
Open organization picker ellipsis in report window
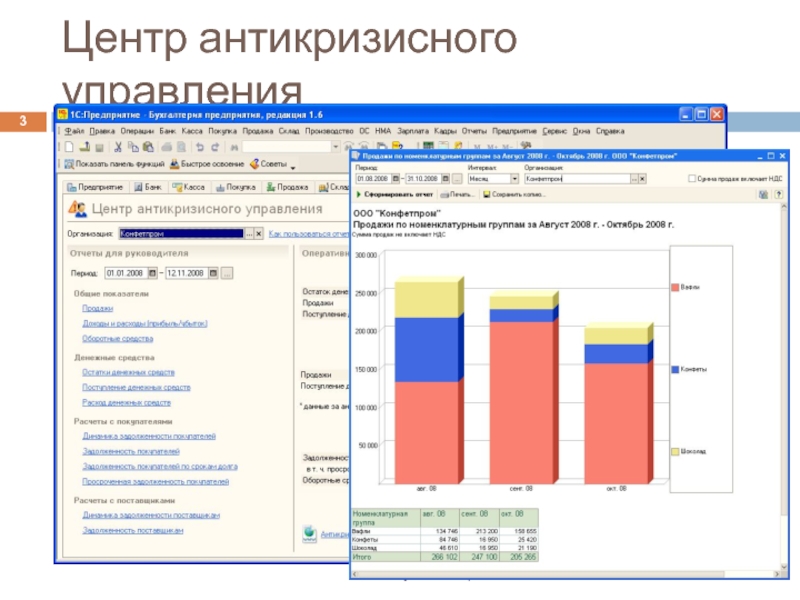coord(634,179)
